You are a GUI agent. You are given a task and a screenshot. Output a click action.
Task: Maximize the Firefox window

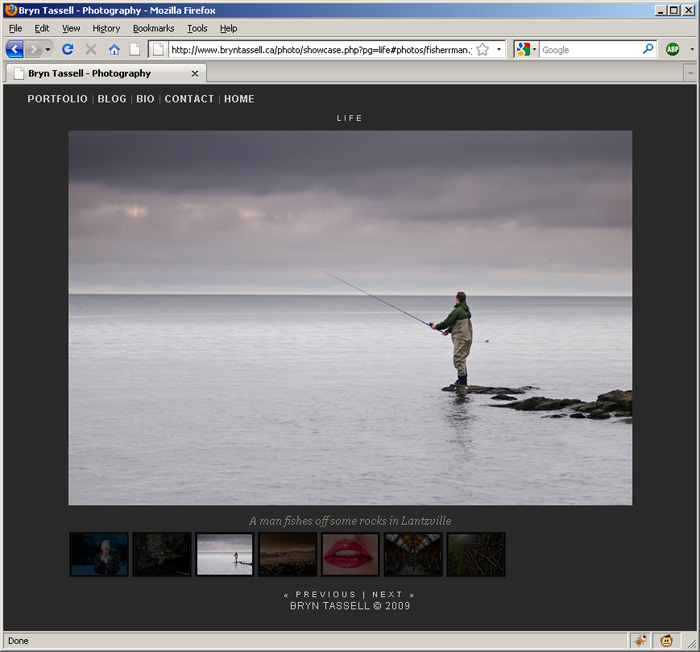(x=674, y=10)
